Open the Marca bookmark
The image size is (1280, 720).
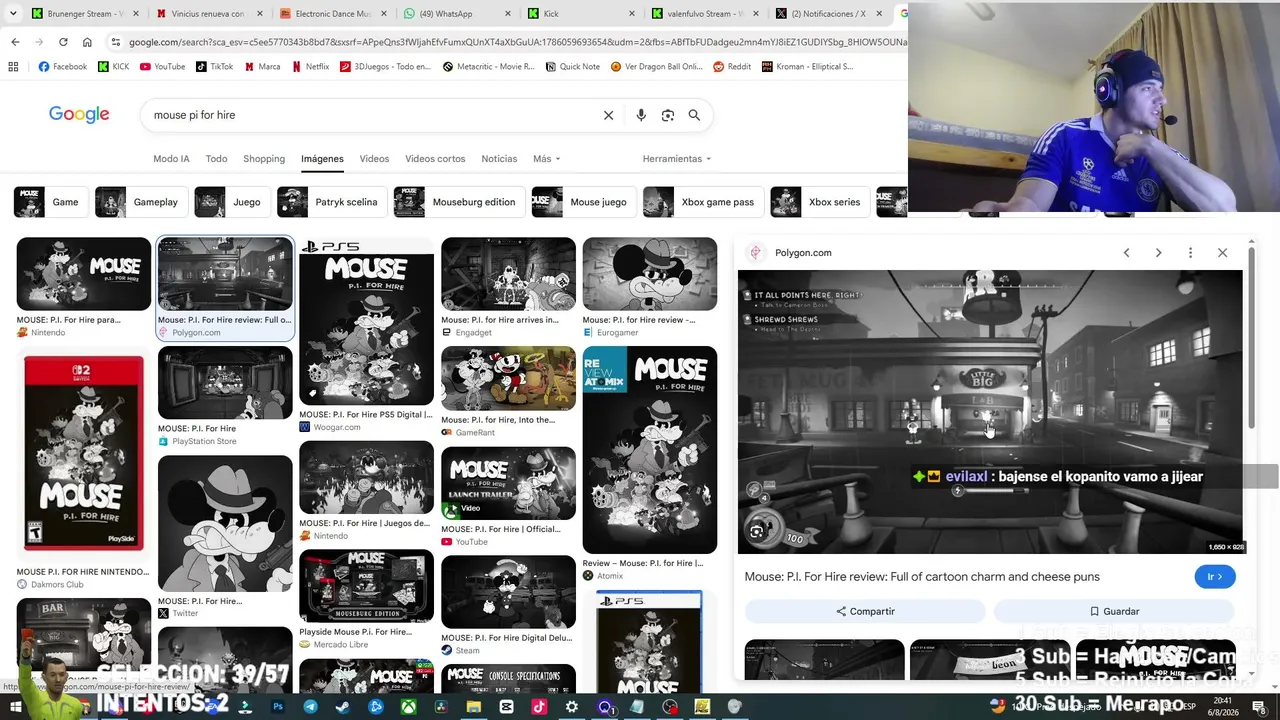[261, 67]
